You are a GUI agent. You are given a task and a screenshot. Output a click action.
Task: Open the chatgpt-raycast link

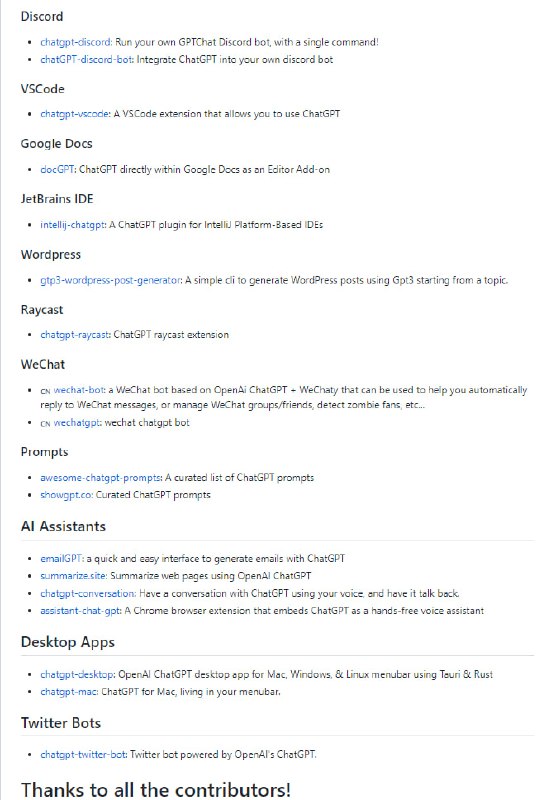(75, 335)
